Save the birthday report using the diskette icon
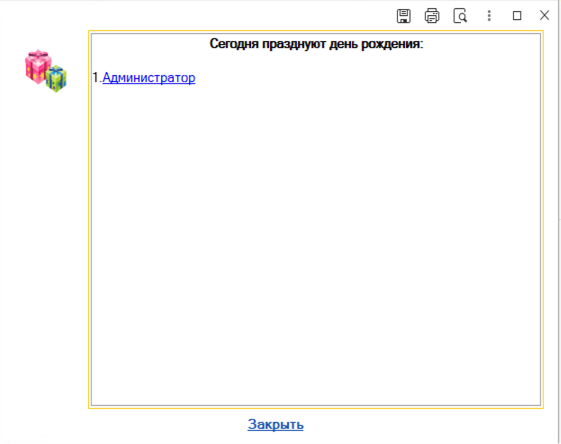561x444 pixels. click(404, 16)
